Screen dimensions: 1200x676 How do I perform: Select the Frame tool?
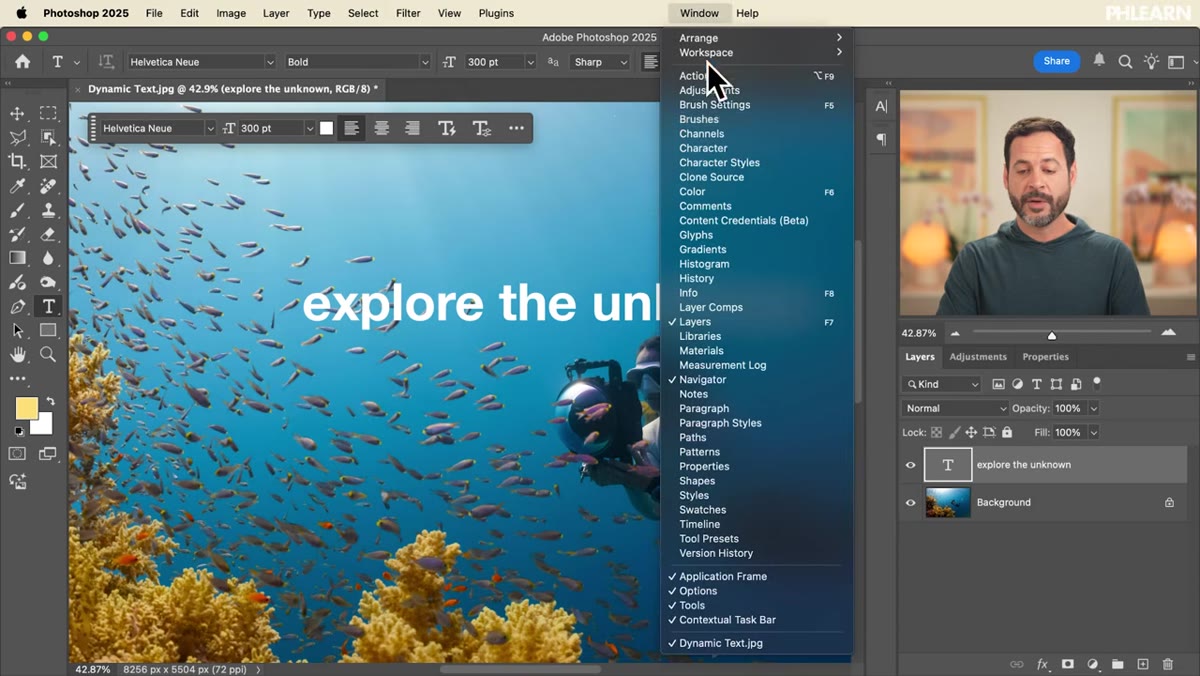tap(48, 161)
